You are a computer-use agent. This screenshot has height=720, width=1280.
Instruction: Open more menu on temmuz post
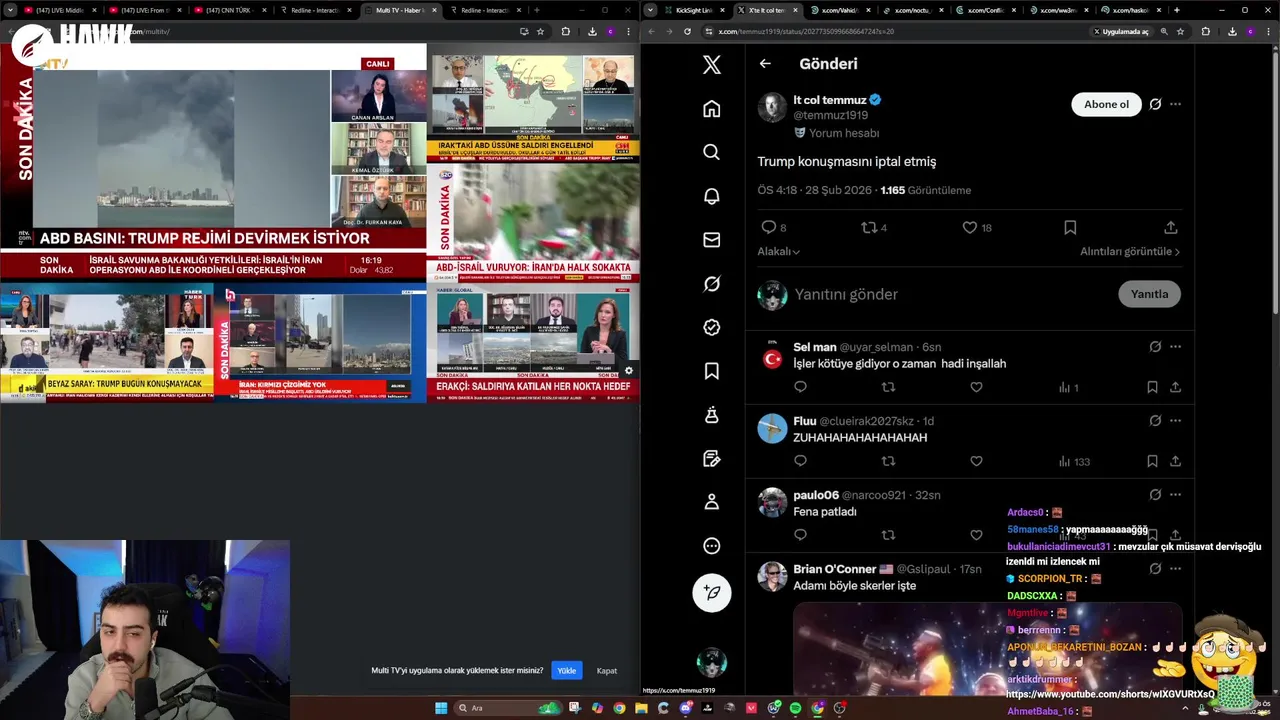[x=1175, y=104]
